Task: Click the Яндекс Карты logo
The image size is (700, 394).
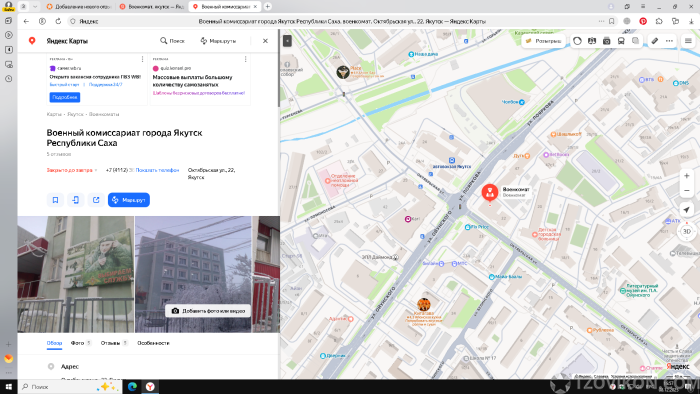Action: (x=58, y=41)
